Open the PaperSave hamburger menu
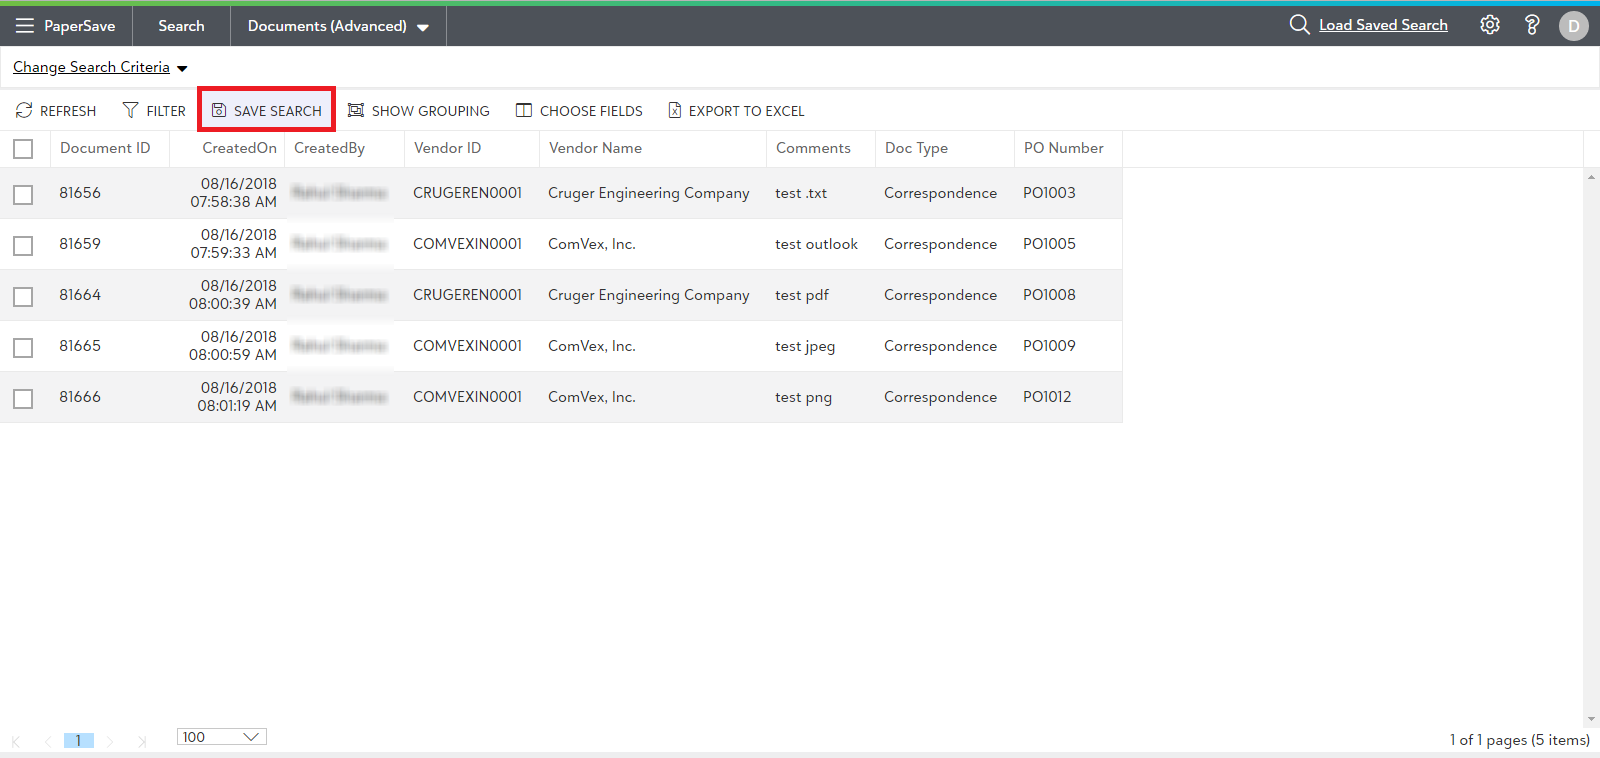 click(25, 26)
